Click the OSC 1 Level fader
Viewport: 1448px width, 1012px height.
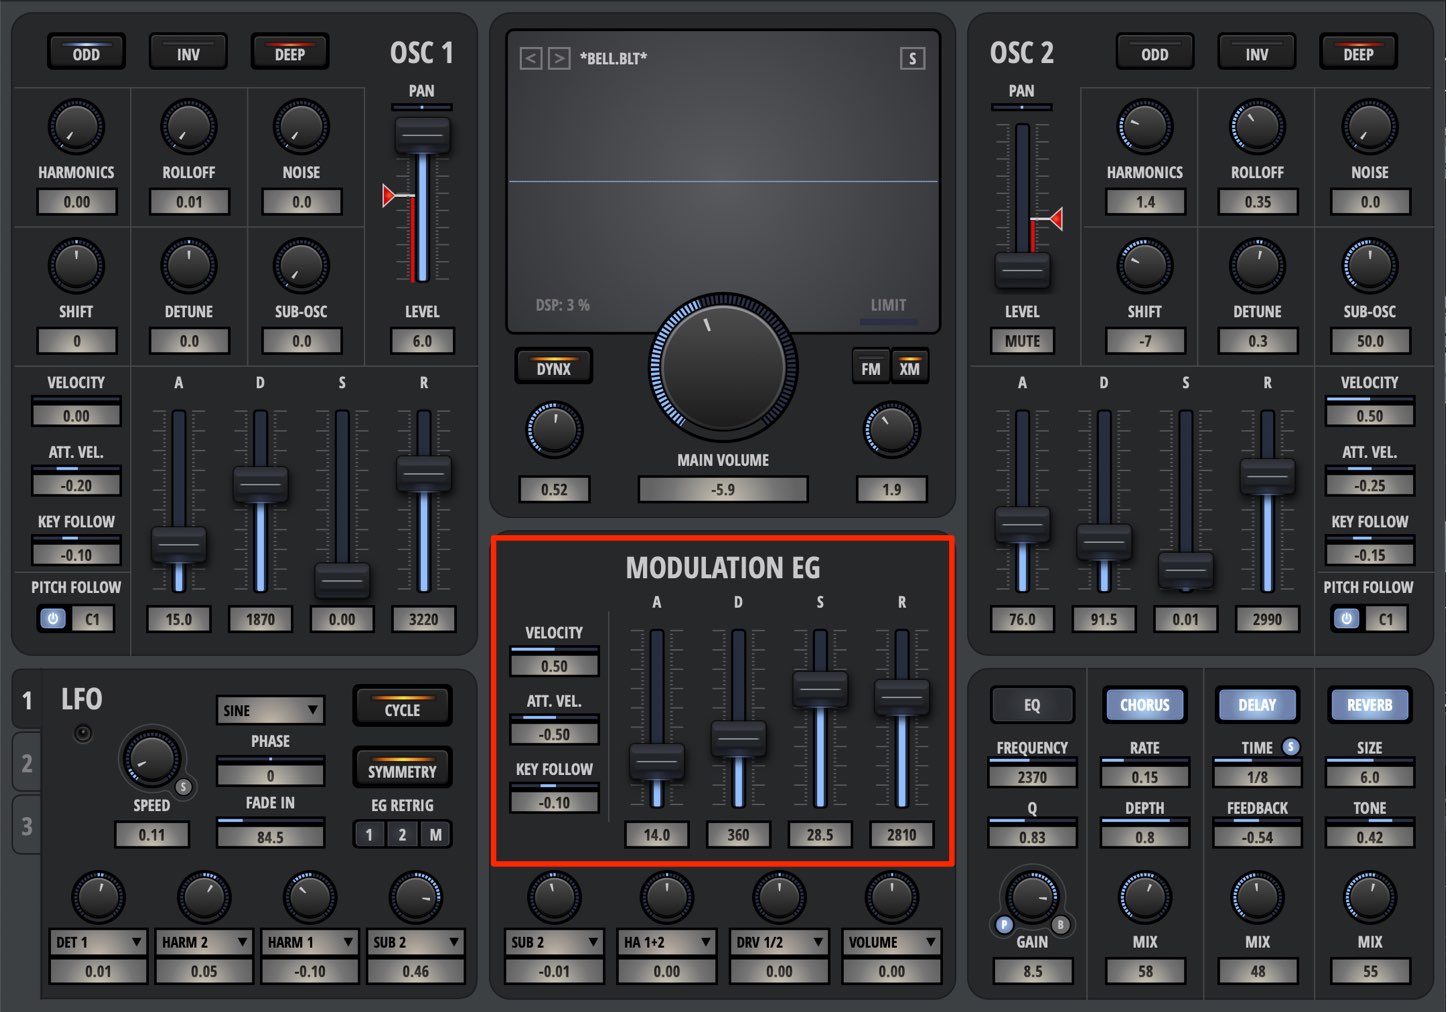pyautogui.click(x=422, y=135)
